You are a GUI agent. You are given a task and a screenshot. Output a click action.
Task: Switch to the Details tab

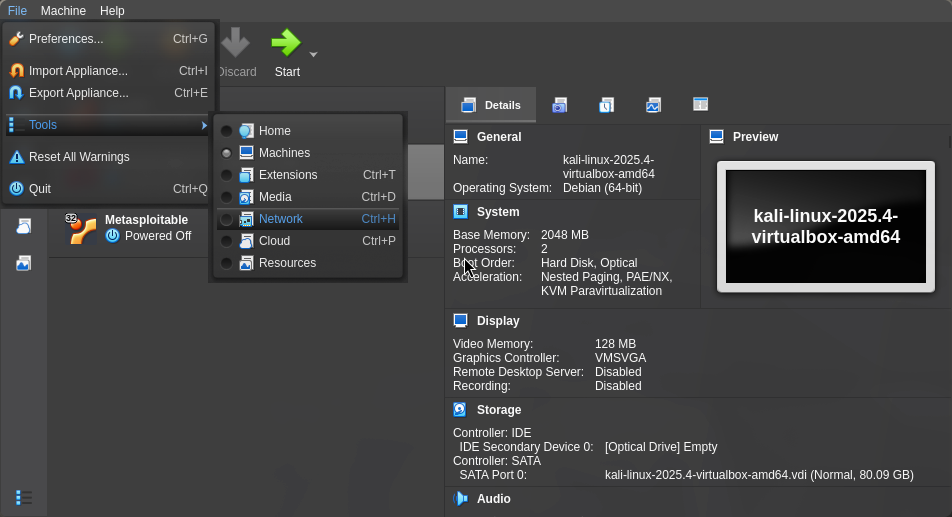491,106
